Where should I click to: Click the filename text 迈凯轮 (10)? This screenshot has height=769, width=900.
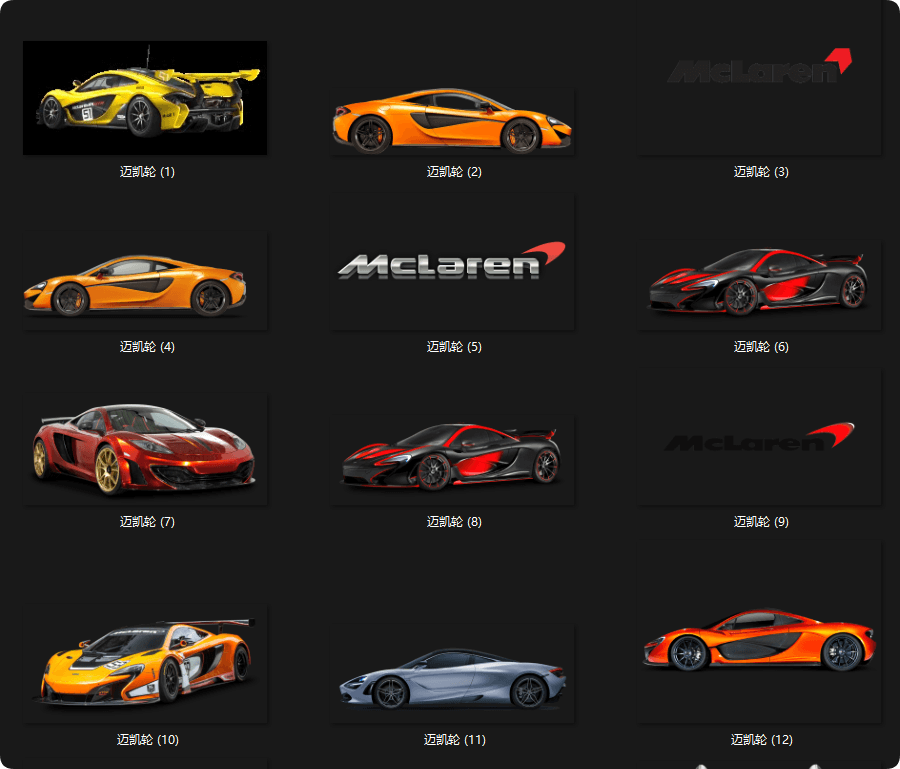pyautogui.click(x=147, y=740)
